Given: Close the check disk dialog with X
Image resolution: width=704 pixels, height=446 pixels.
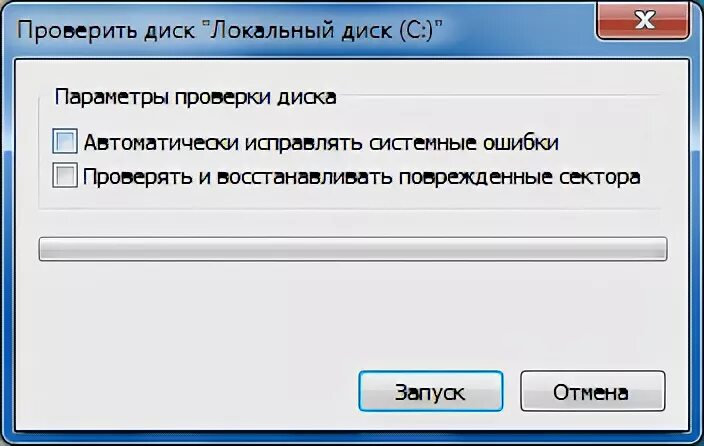Looking at the screenshot, I should pyautogui.click(x=643, y=20).
